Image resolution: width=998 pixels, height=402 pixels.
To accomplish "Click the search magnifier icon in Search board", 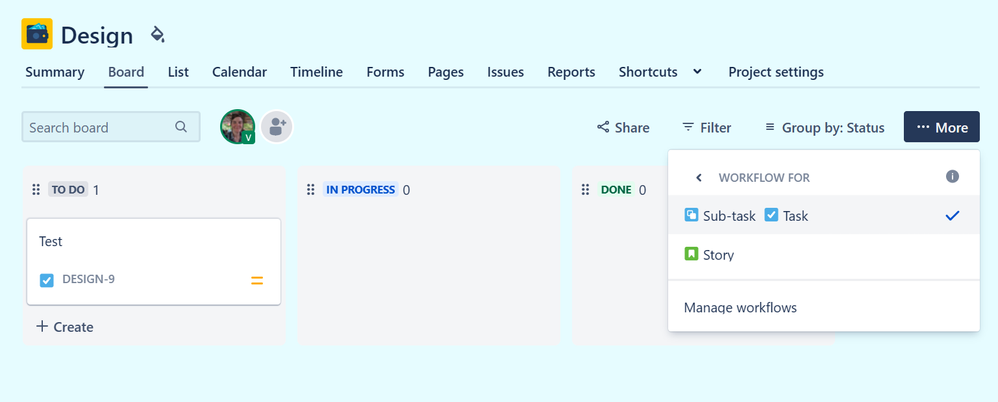I will (x=181, y=127).
